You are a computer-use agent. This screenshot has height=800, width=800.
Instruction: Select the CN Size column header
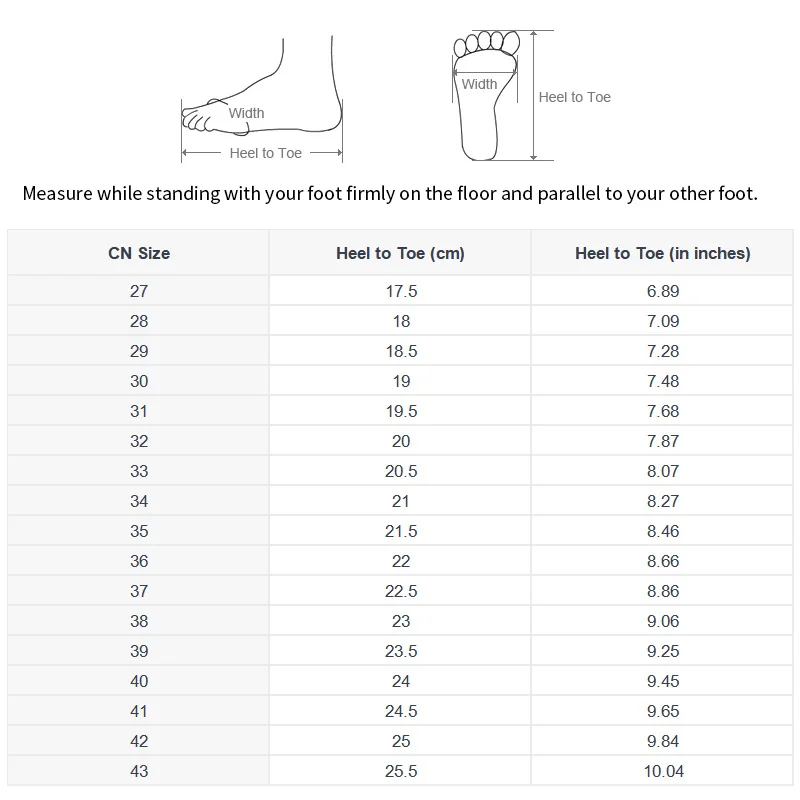(x=139, y=254)
